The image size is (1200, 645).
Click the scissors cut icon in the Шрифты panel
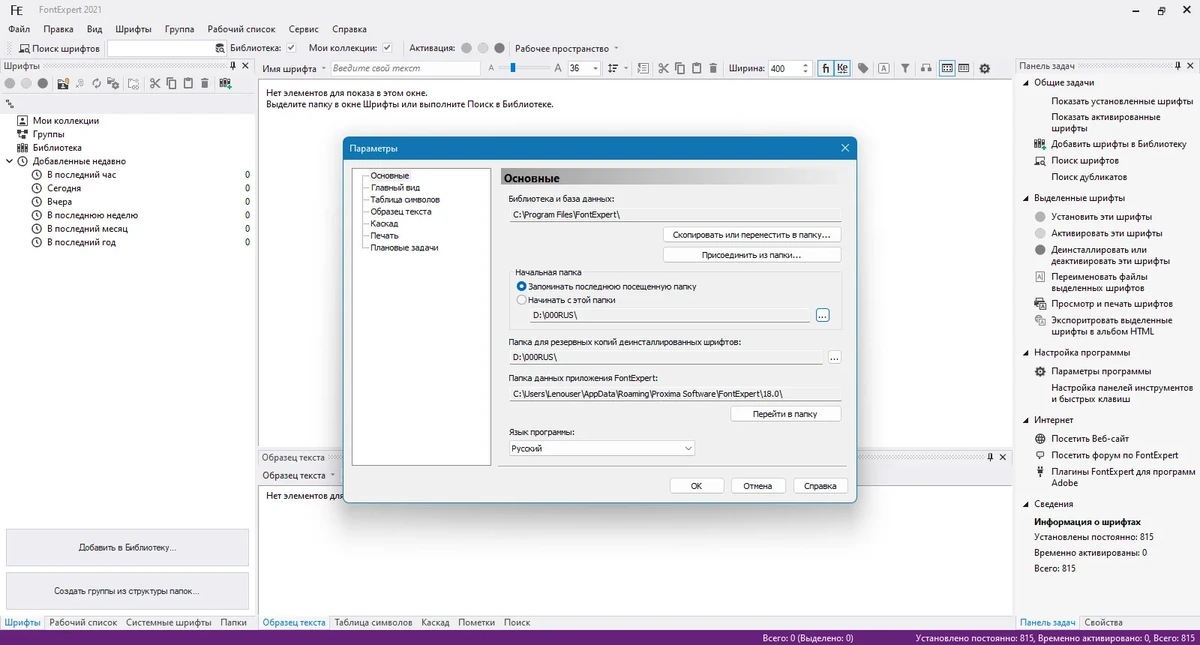[x=155, y=83]
